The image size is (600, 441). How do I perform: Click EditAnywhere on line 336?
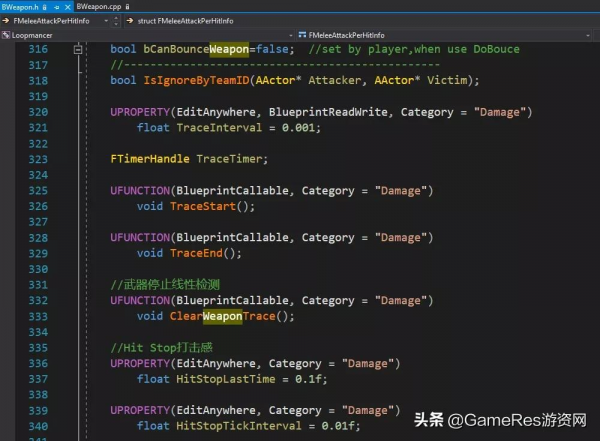(x=216, y=363)
